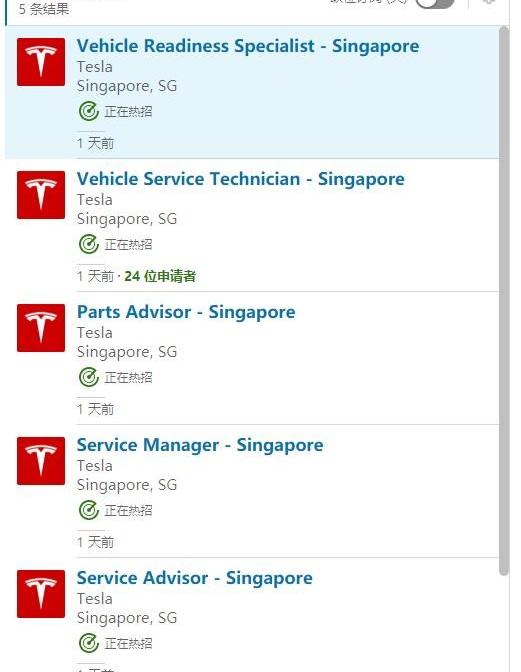
Task: Open Parts Advisor - Singapore job posting
Action: [186, 312]
